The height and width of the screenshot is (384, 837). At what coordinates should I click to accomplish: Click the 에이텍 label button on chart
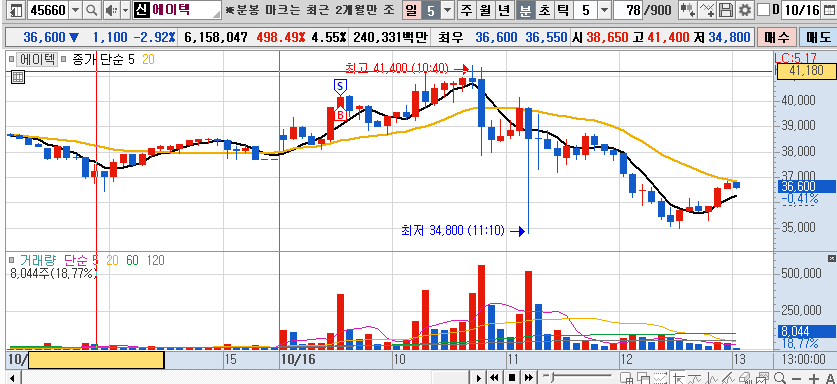[36, 59]
